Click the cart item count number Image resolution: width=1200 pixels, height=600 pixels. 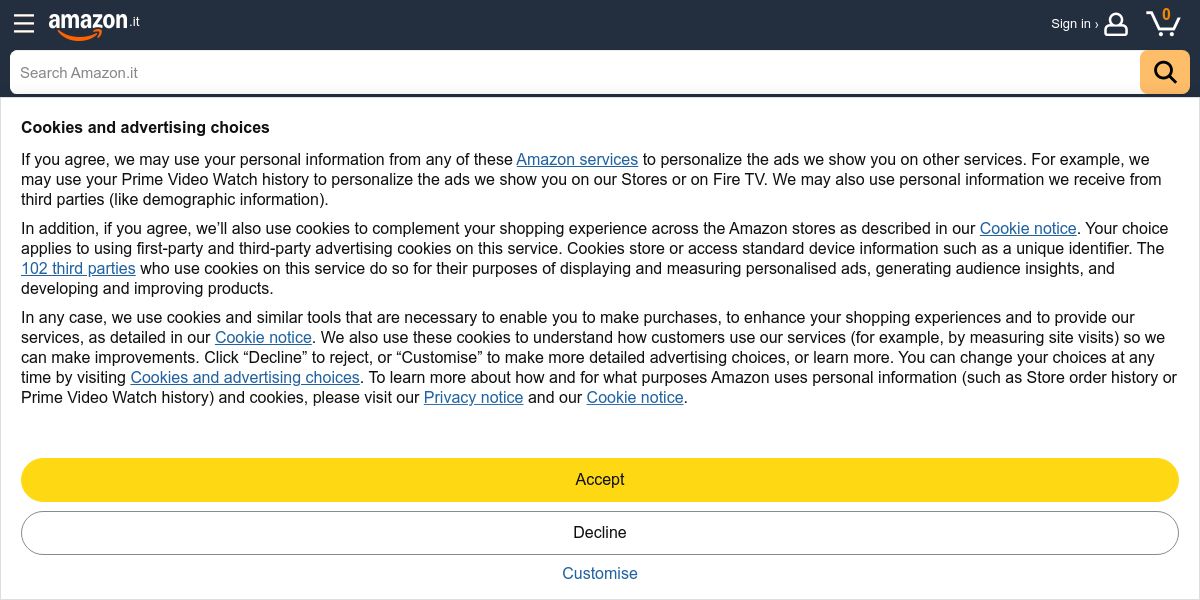coord(1166,14)
